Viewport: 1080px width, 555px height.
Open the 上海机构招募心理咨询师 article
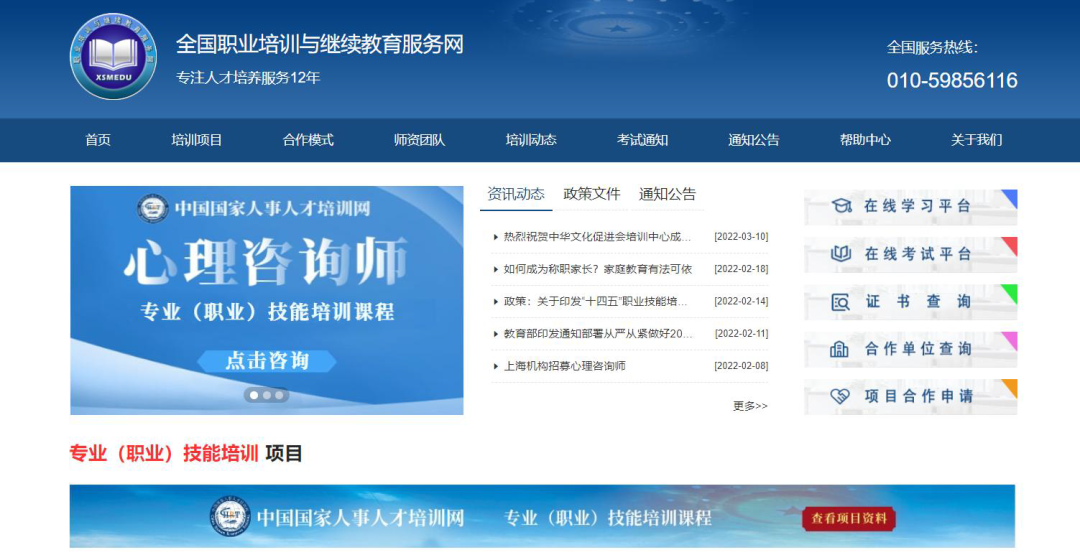tap(565, 366)
